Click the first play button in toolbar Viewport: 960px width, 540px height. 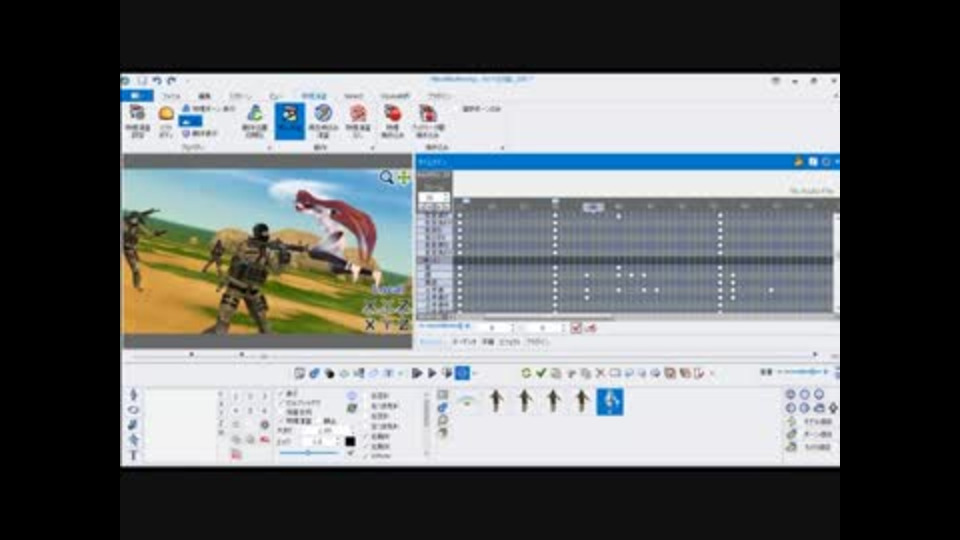[417, 373]
